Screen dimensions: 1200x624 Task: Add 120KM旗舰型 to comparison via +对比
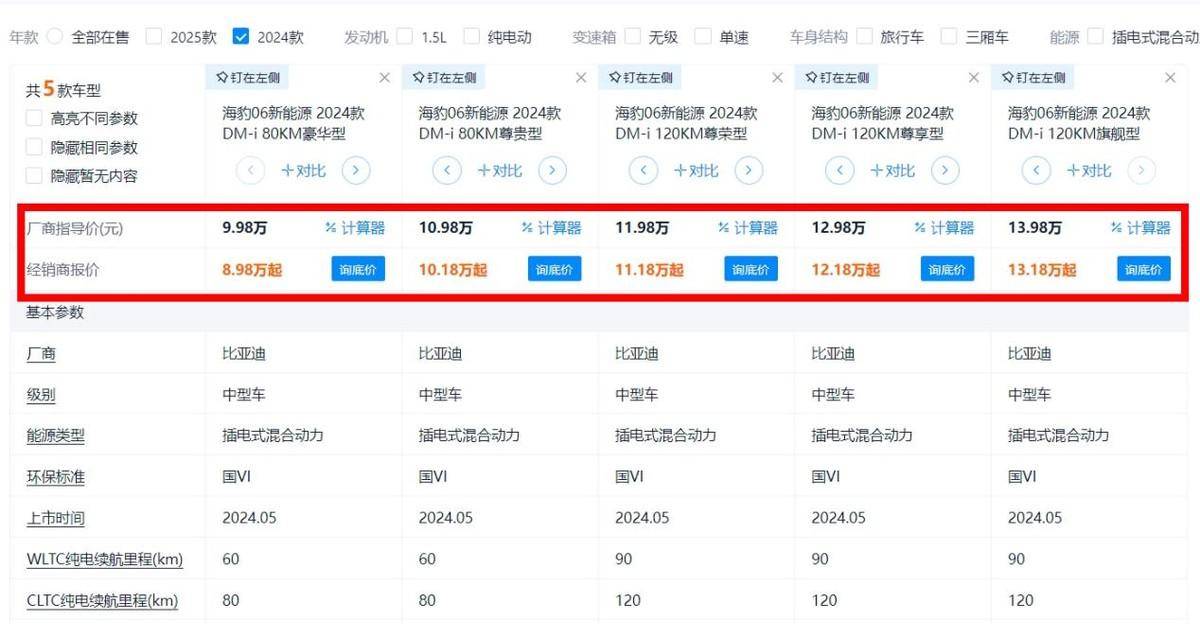point(1089,171)
